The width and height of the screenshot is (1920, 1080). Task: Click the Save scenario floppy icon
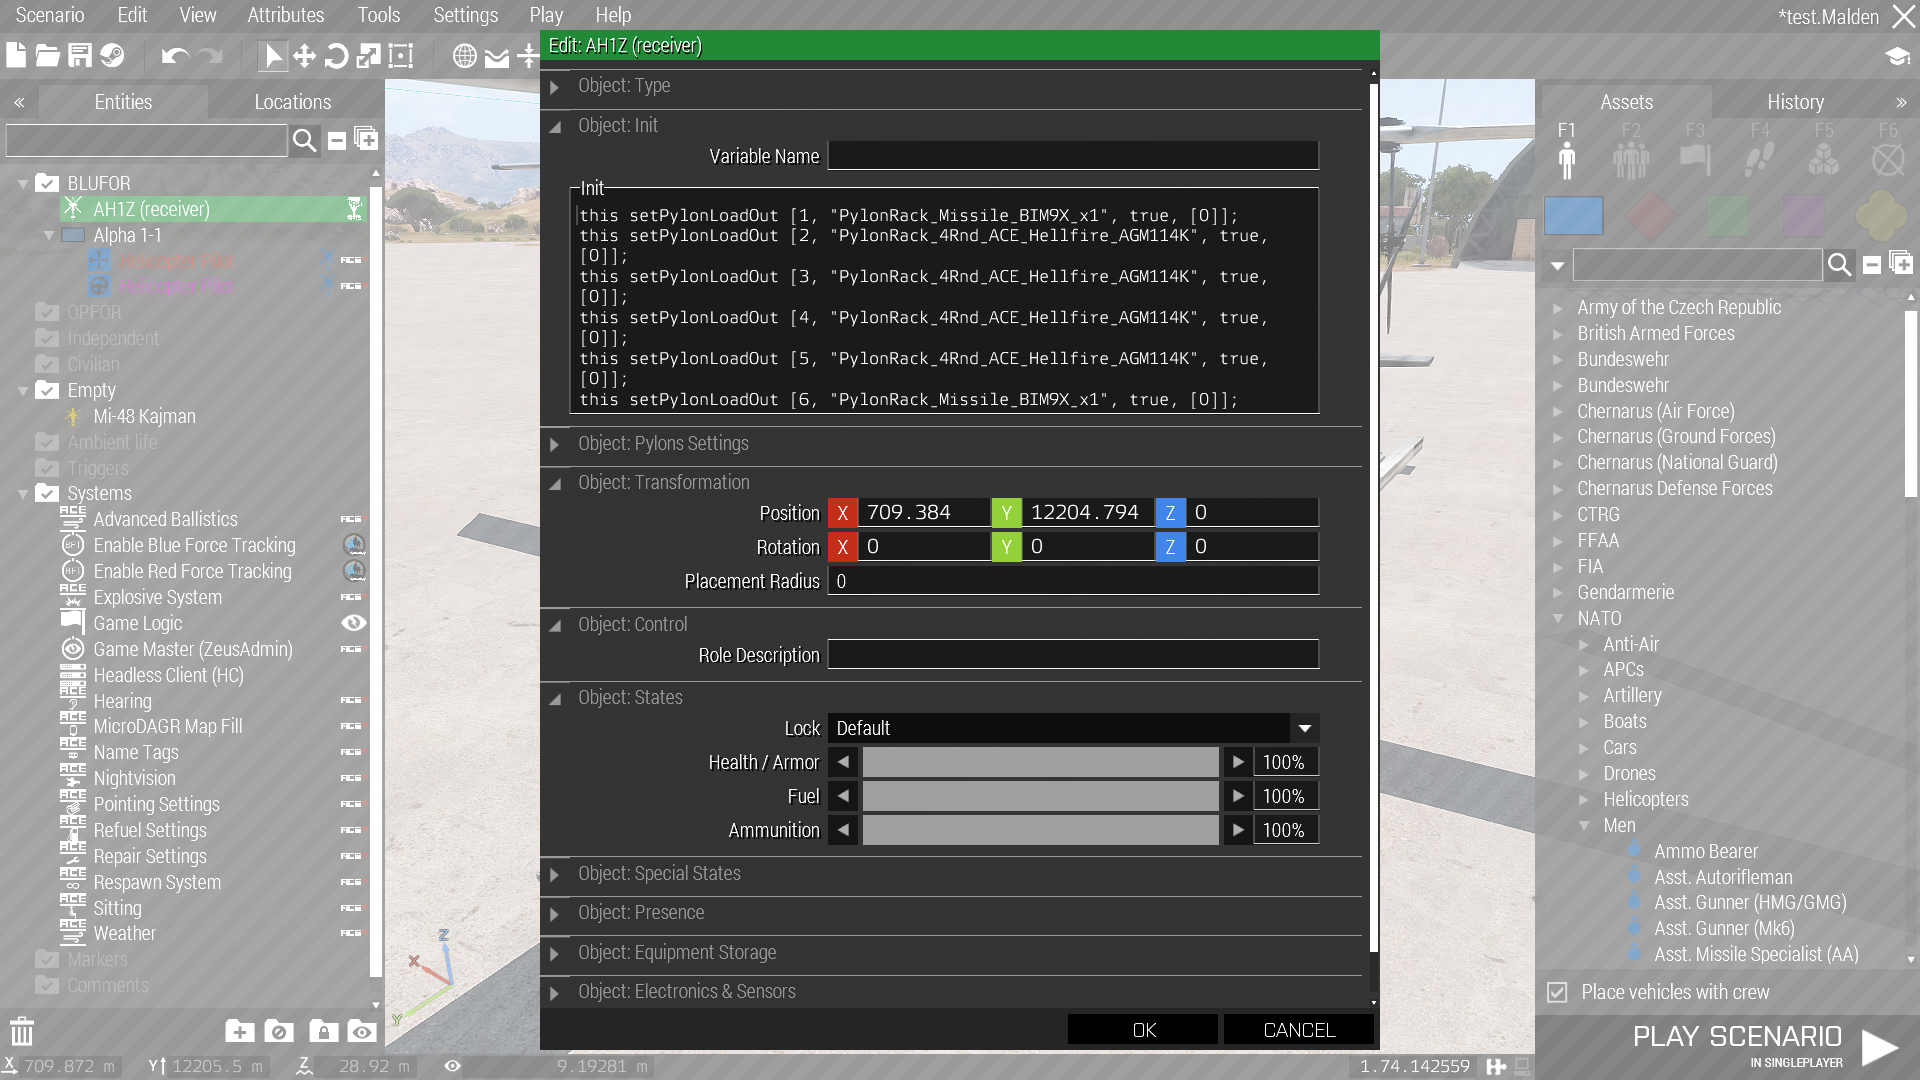[x=80, y=56]
